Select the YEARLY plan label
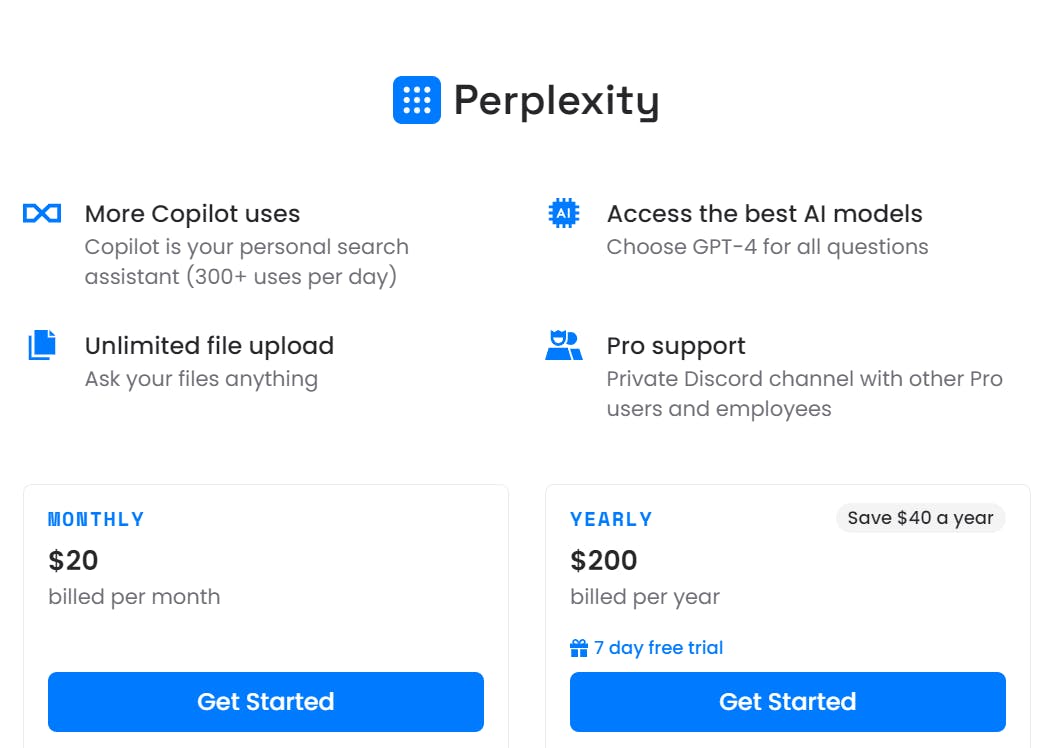 coord(611,519)
